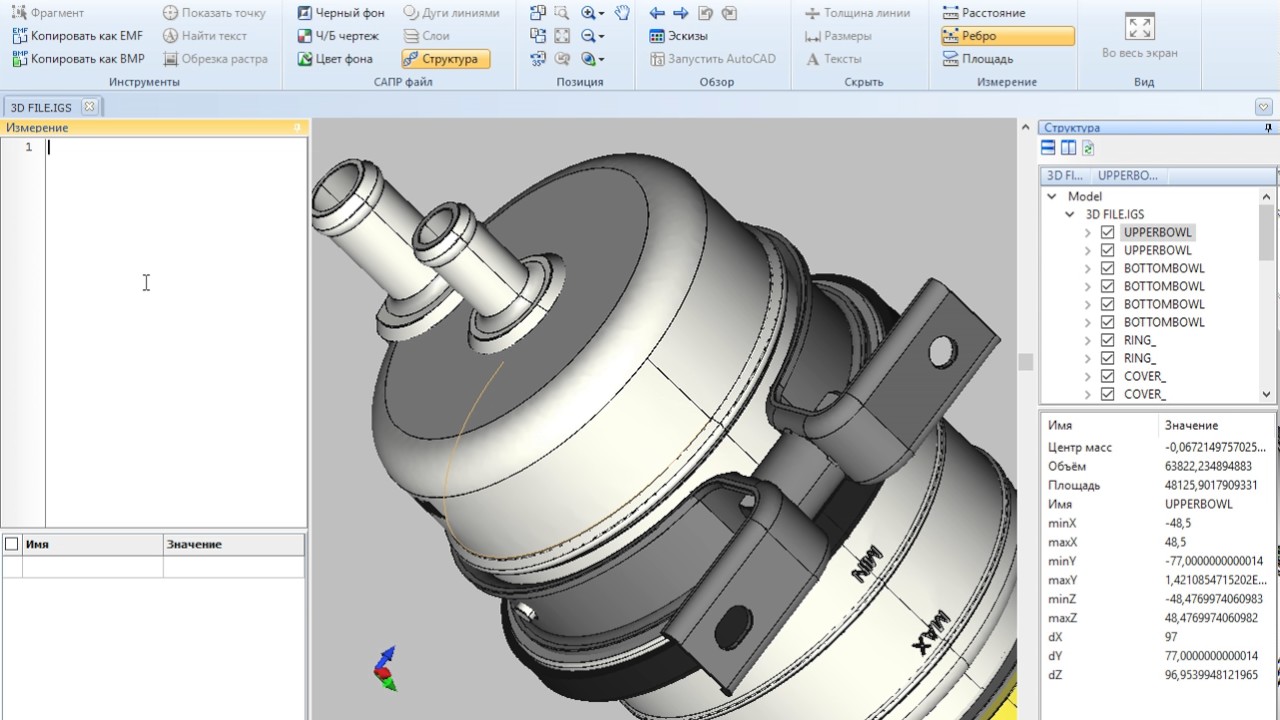
Task: Uncheck the first BOTTOMBOWL checkbox
Action: pos(1107,269)
